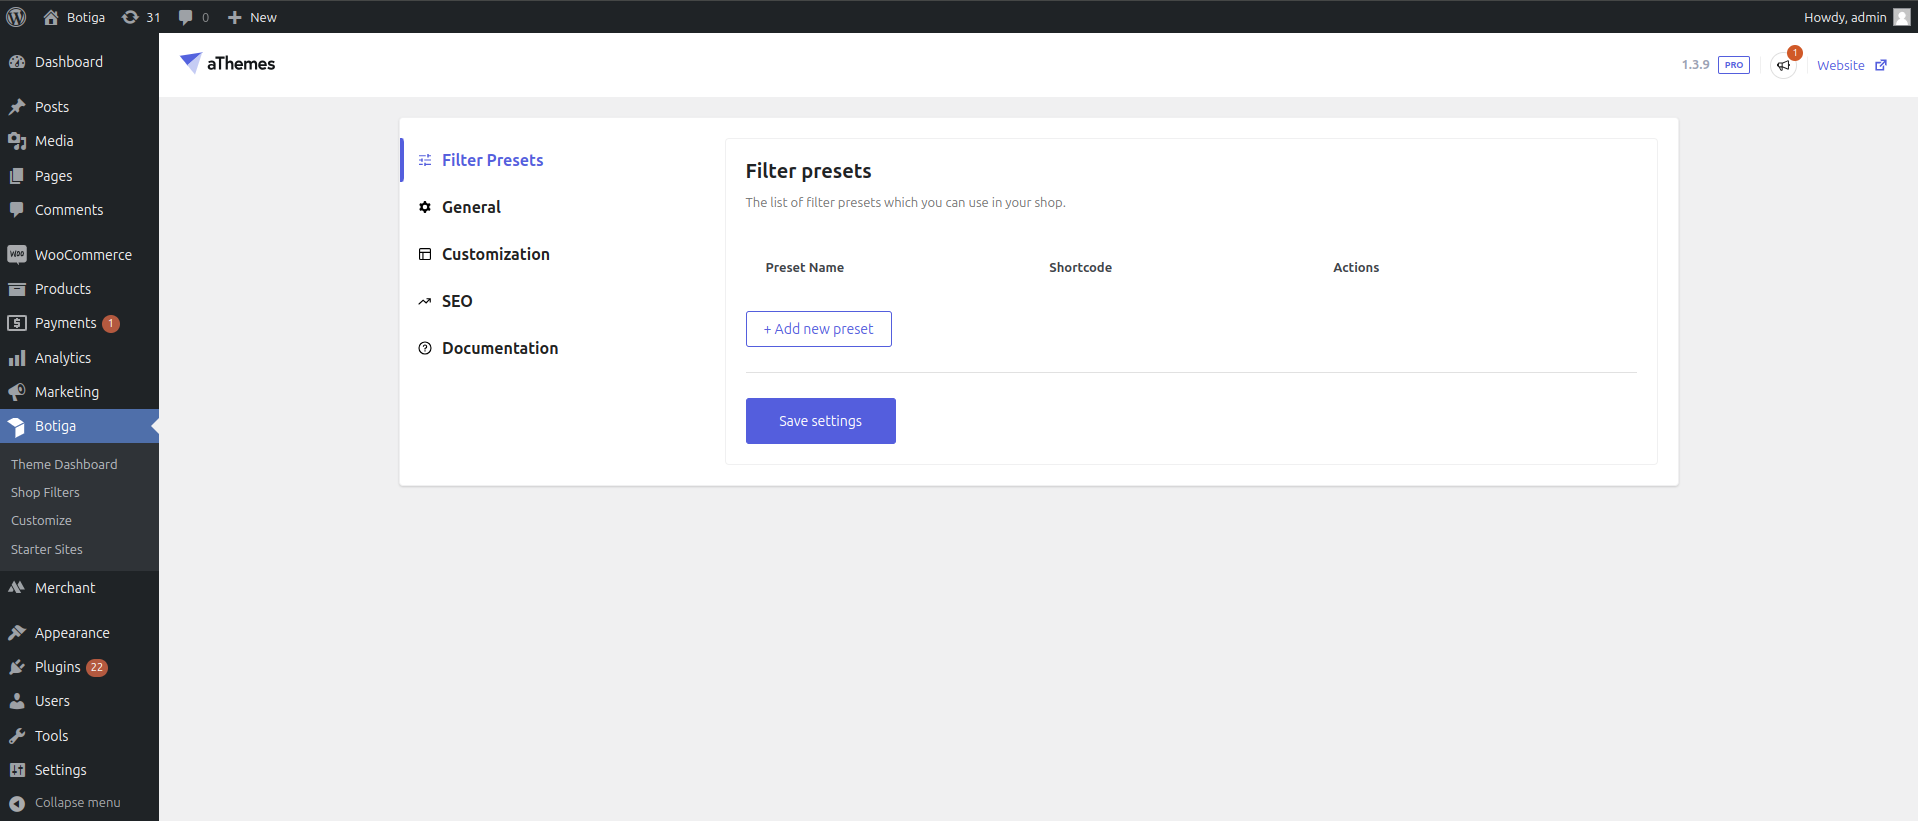
Task: Open the Documentation tab
Action: [x=499, y=348]
